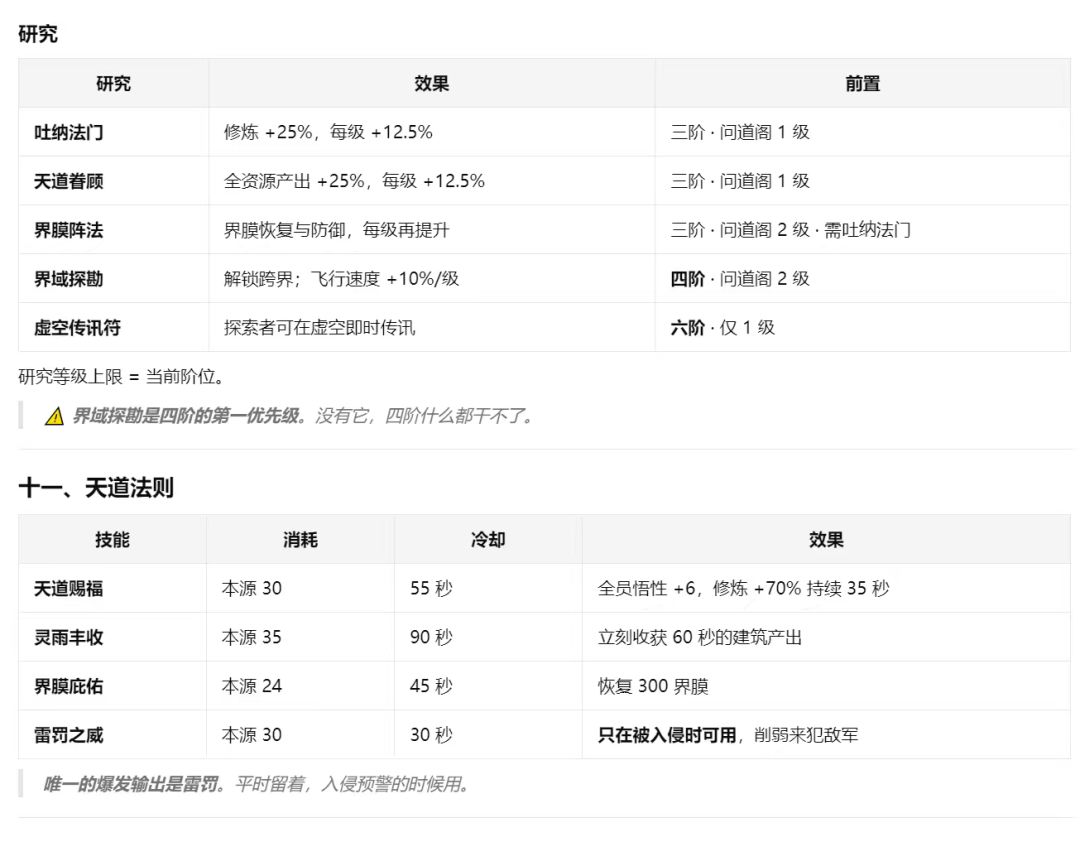Click the 雷罚之威 skill name
1080x842 pixels.
pos(69,735)
